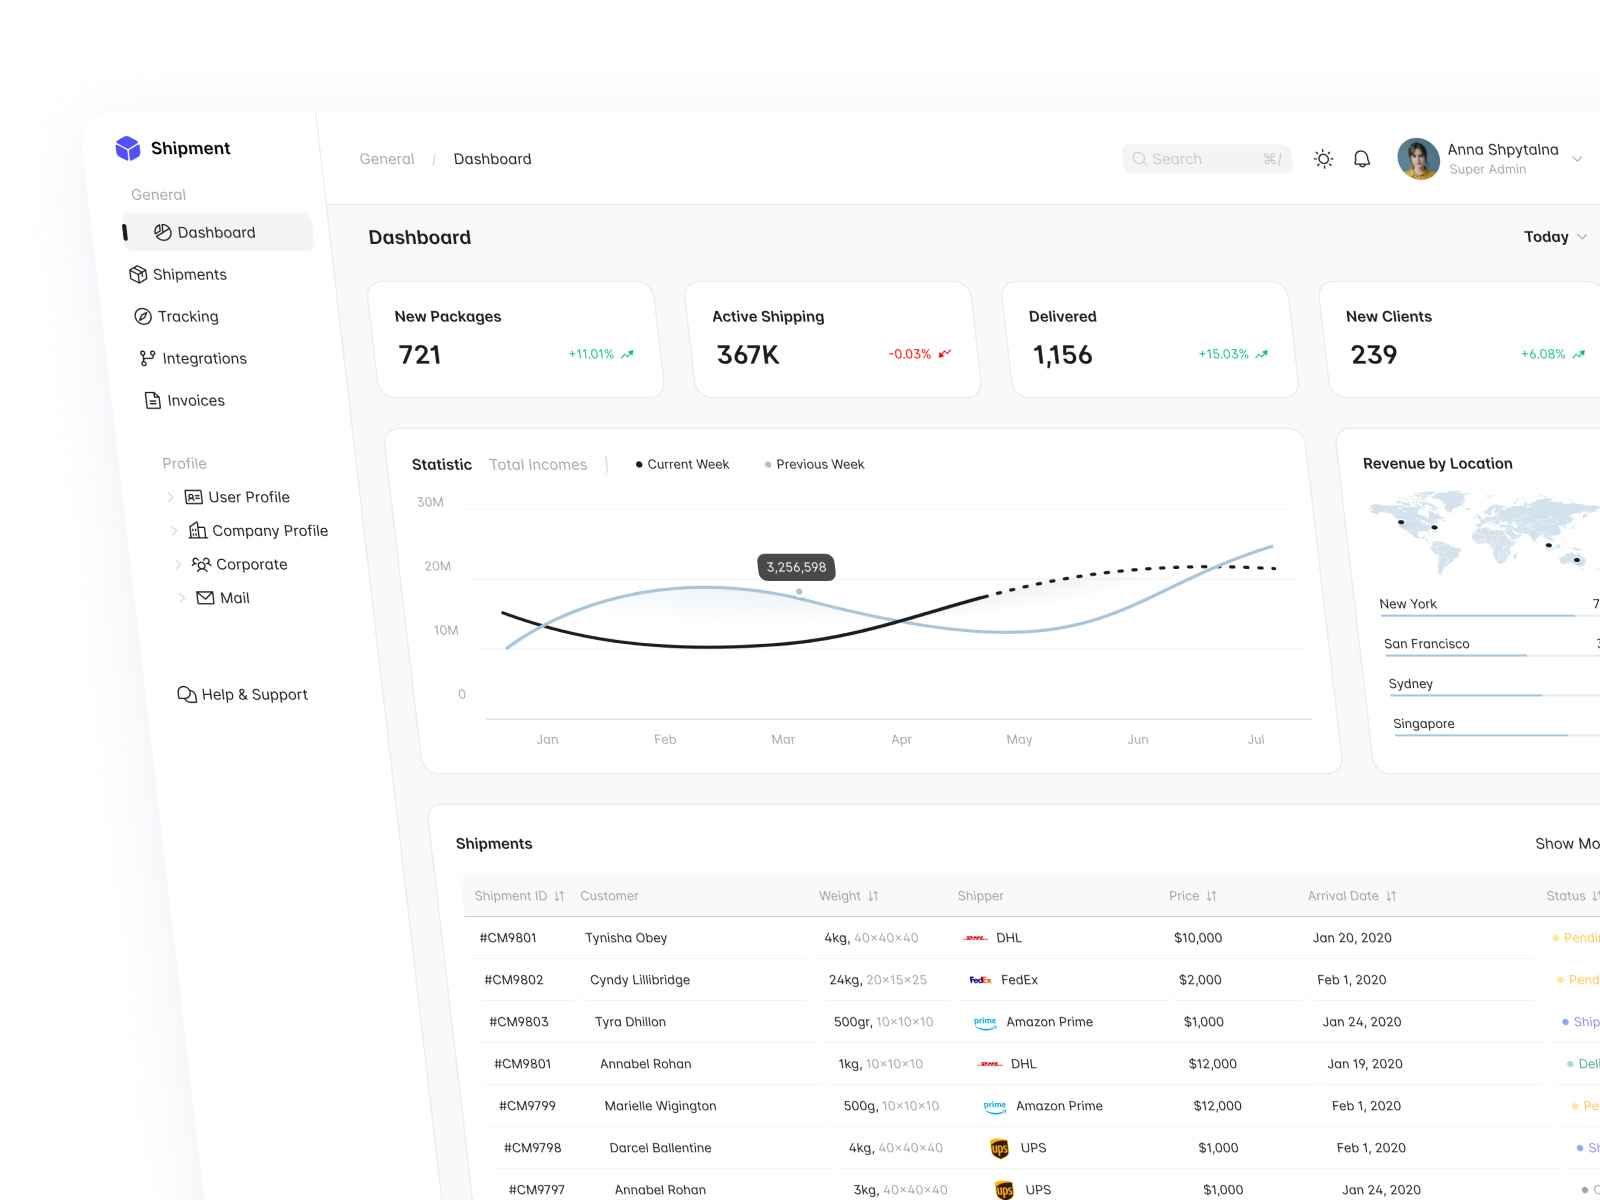Toggle light theme with the sun icon
The width and height of the screenshot is (1600, 1200).
[1323, 158]
